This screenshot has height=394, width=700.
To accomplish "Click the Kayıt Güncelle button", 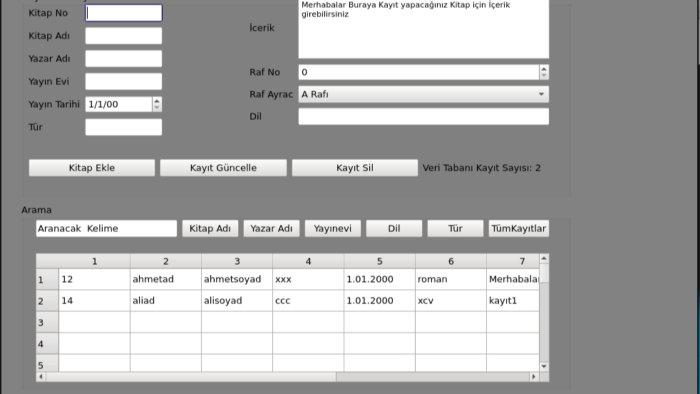I will click(223, 168).
